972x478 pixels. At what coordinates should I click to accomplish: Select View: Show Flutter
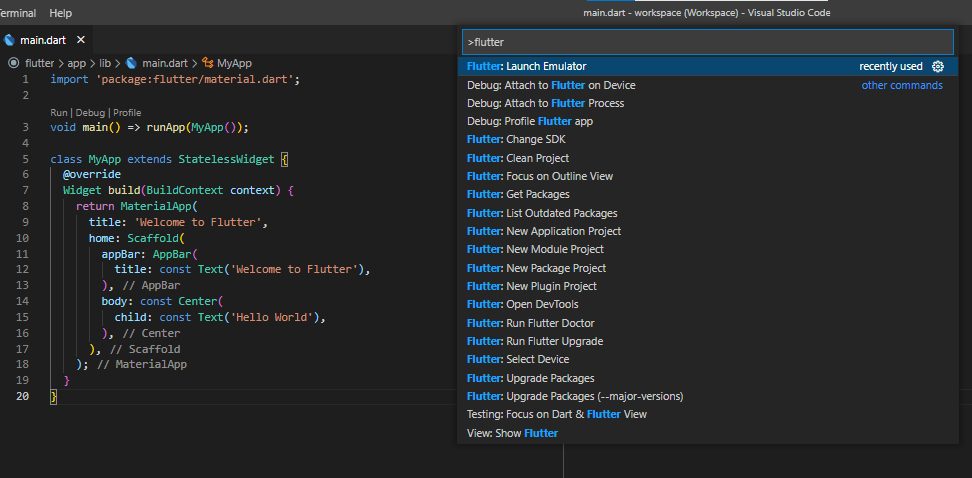[x=708, y=433]
